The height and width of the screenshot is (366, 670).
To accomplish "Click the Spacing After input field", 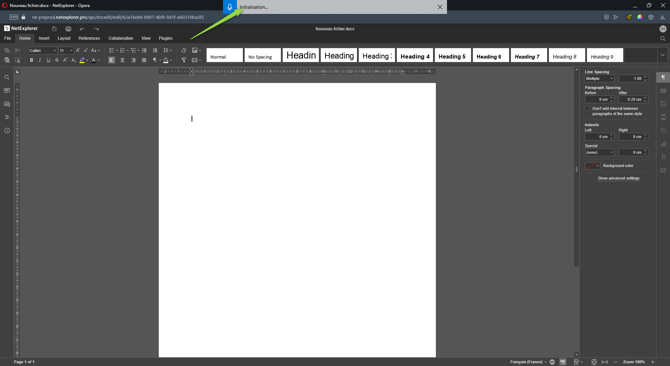I will pyautogui.click(x=633, y=100).
